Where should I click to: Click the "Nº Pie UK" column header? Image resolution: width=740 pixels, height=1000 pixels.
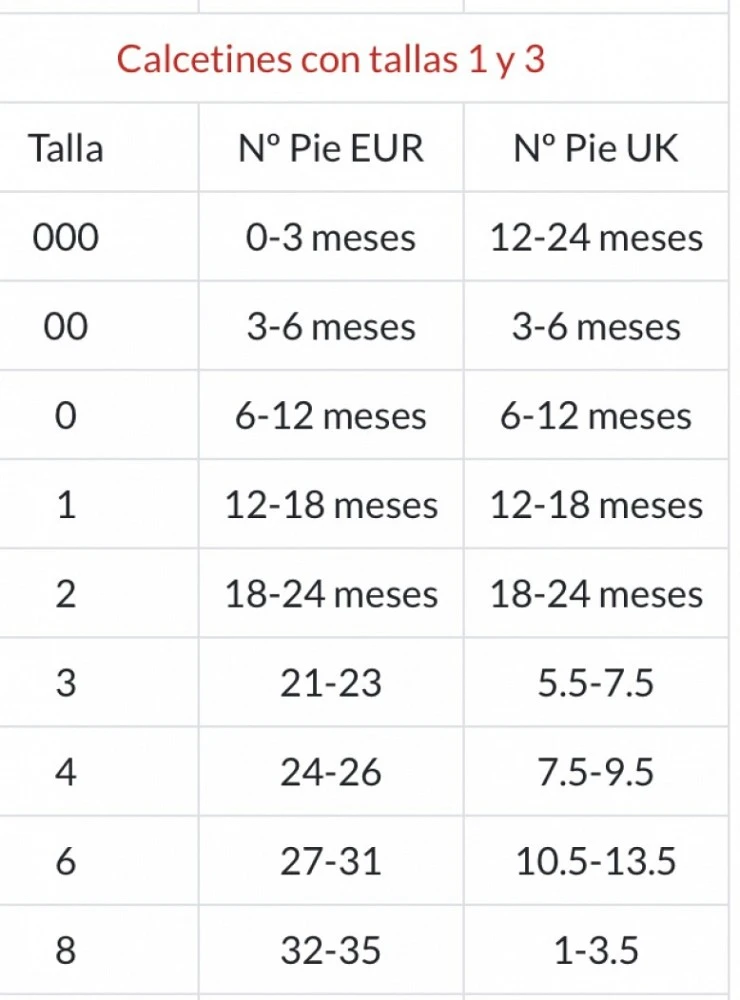pos(596,148)
